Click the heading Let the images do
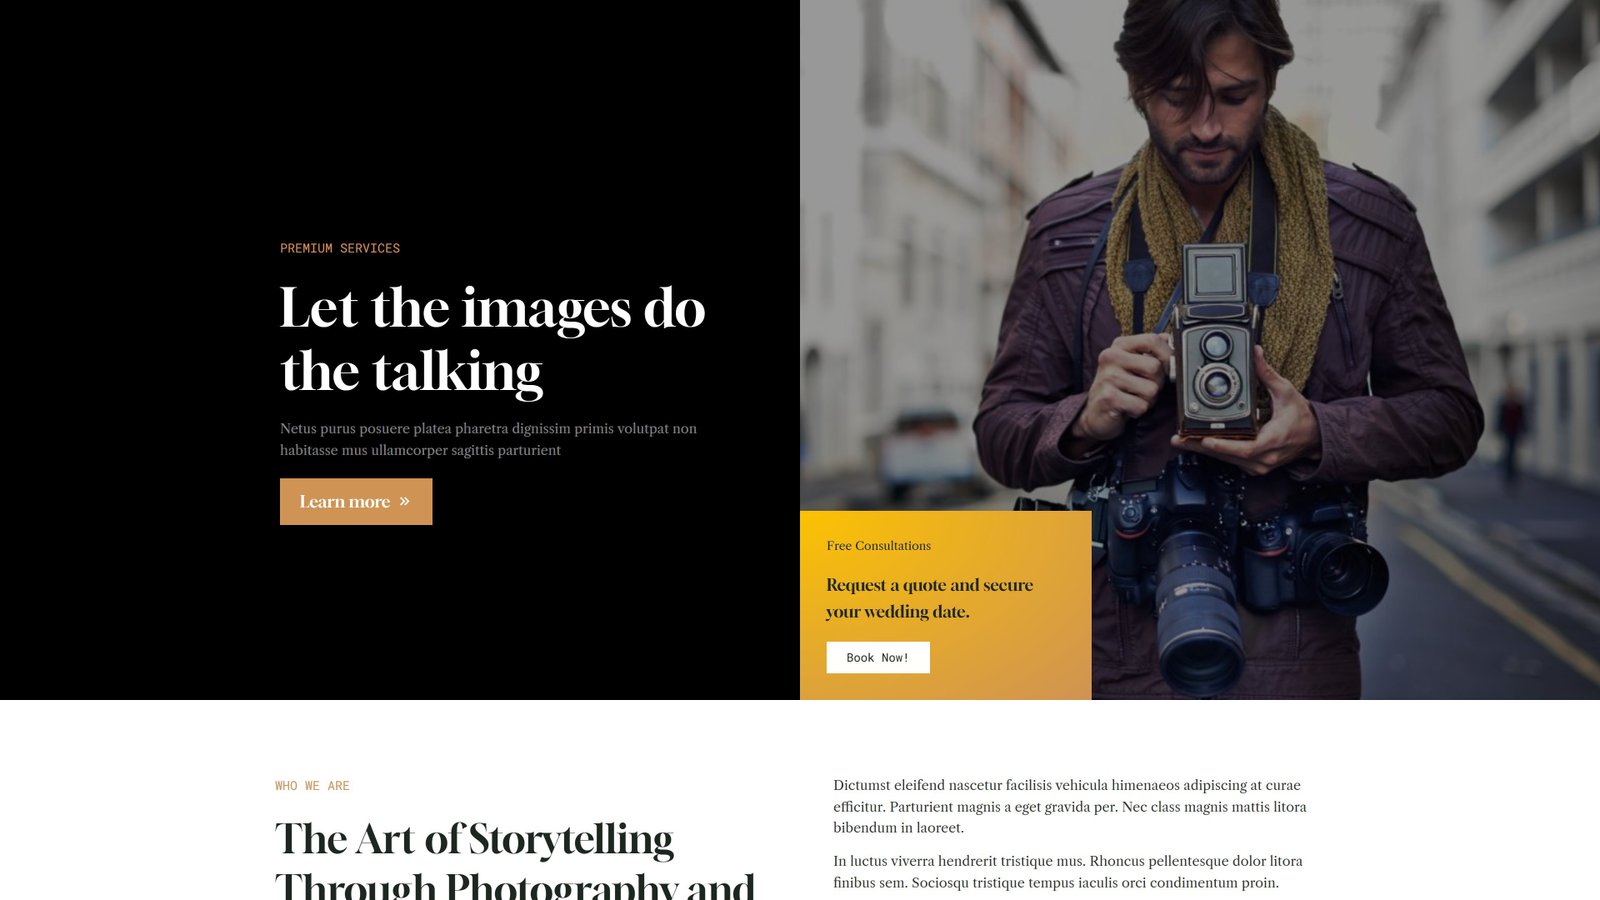Image resolution: width=1600 pixels, height=900 pixels. pyautogui.click(x=492, y=308)
